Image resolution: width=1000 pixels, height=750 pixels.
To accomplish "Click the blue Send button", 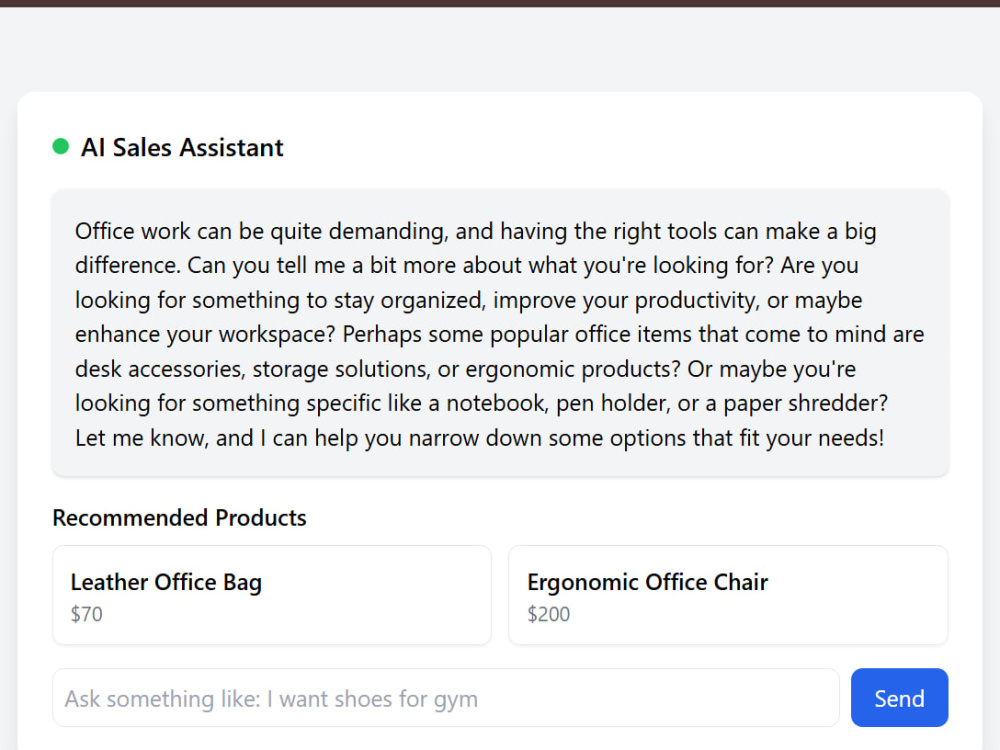I will coord(899,698).
